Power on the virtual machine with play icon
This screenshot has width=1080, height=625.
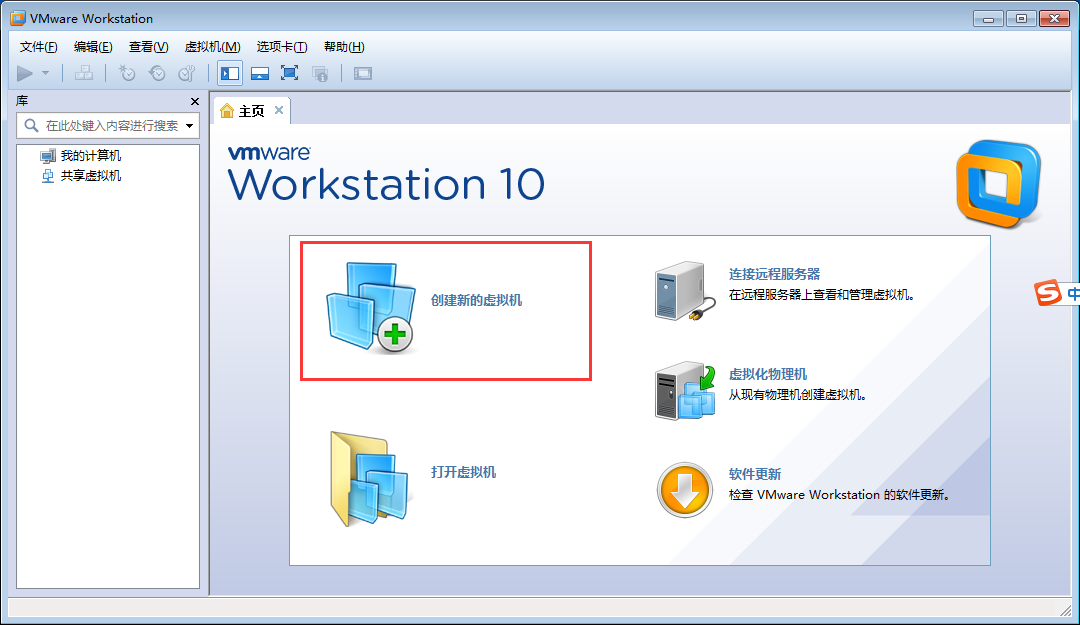click(x=25, y=73)
